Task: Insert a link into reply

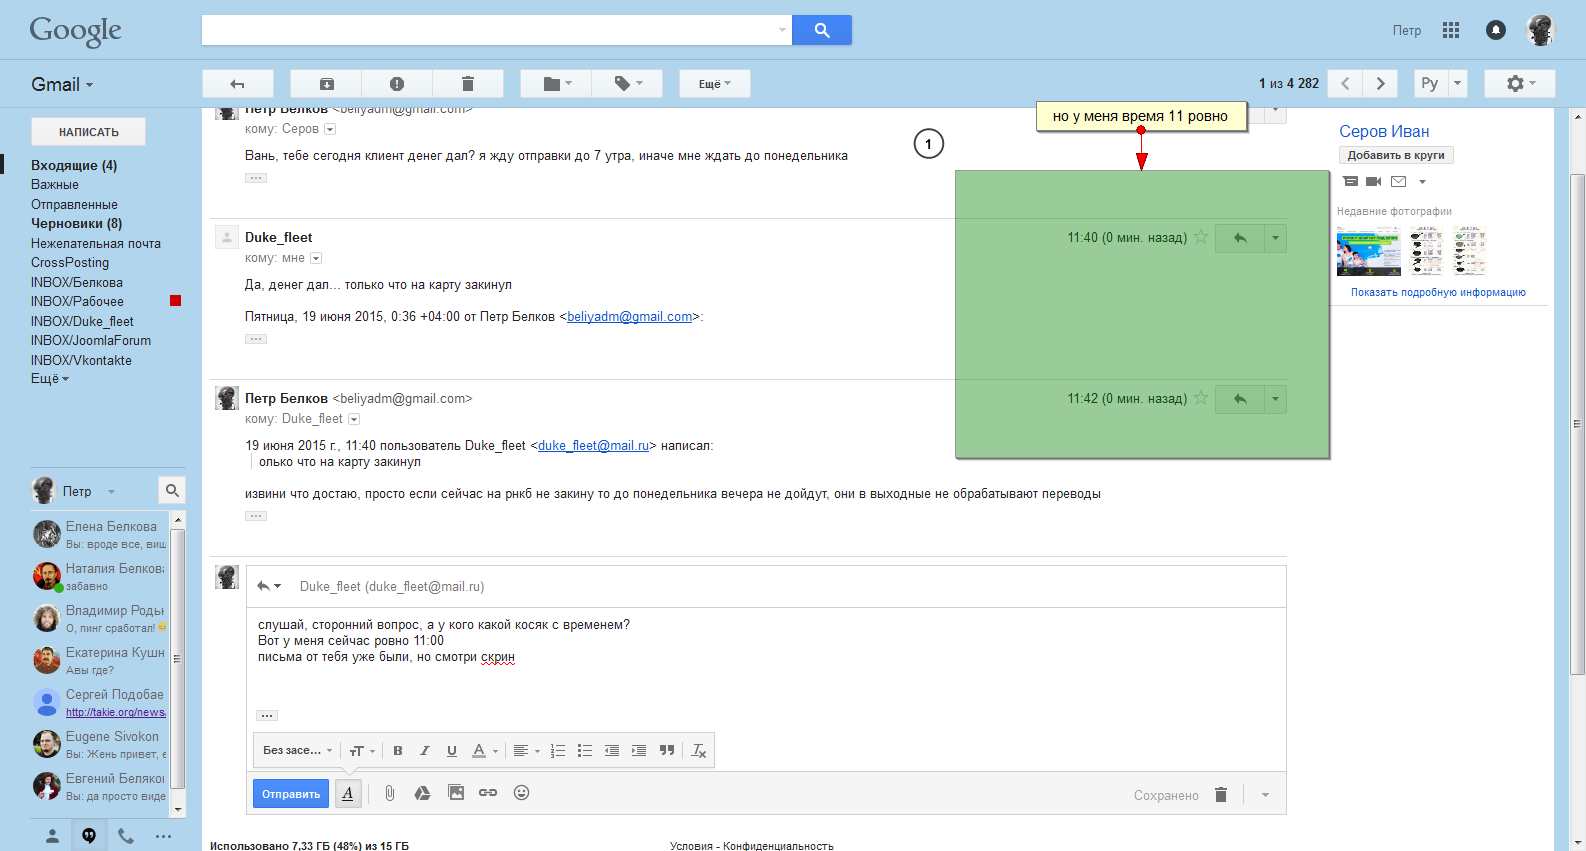Action: click(x=488, y=793)
